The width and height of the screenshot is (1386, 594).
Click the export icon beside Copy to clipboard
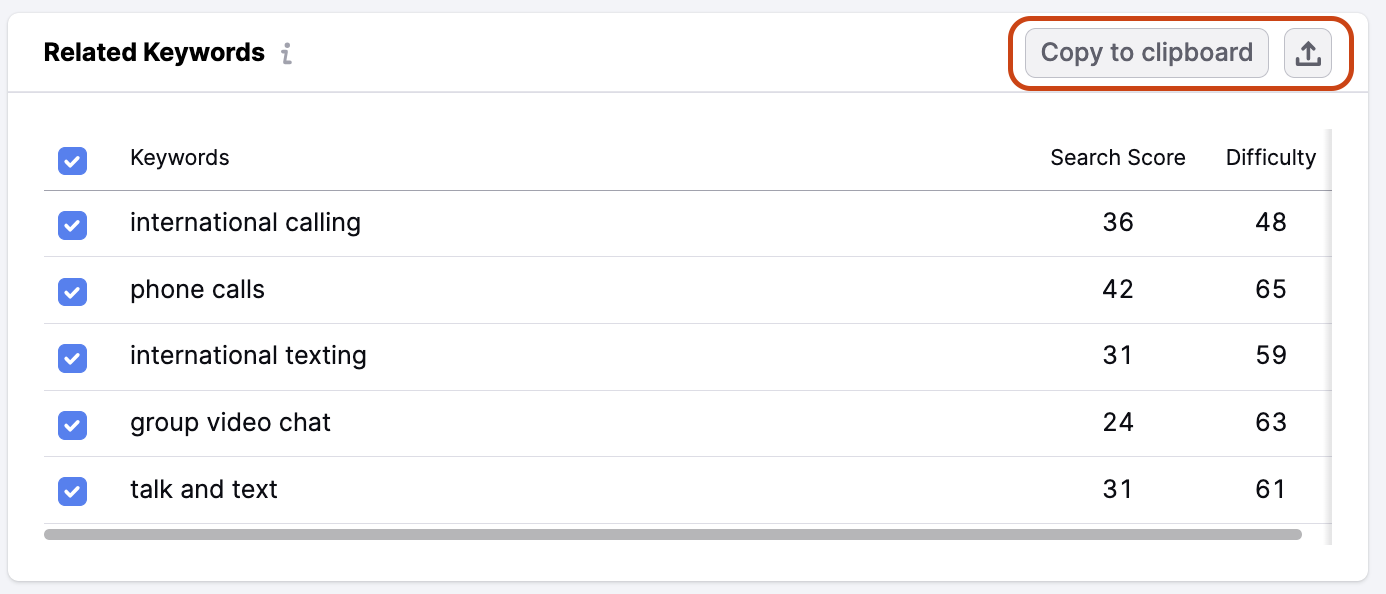click(x=1308, y=53)
